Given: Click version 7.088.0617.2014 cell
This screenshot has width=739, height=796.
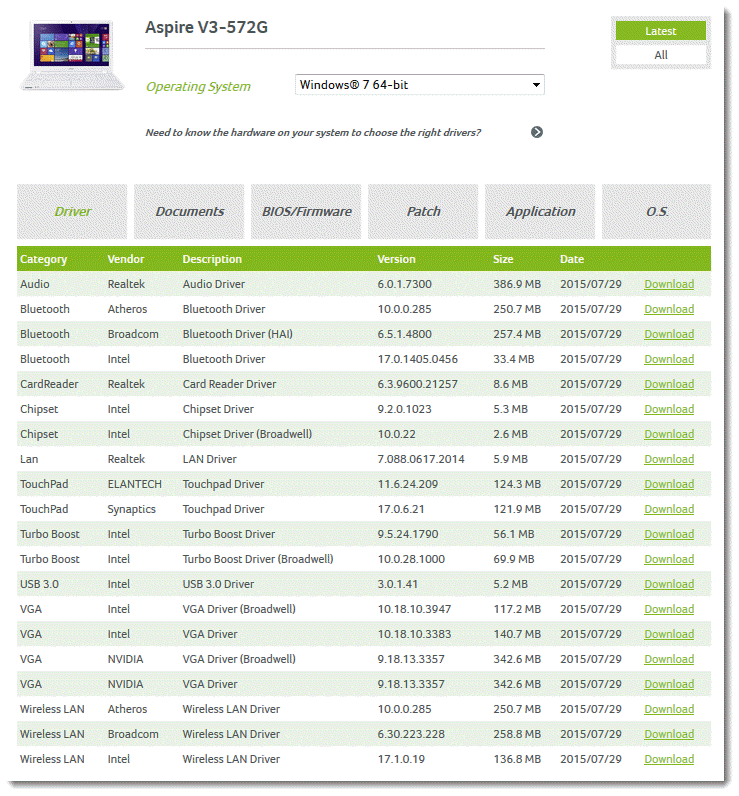Looking at the screenshot, I should [421, 459].
